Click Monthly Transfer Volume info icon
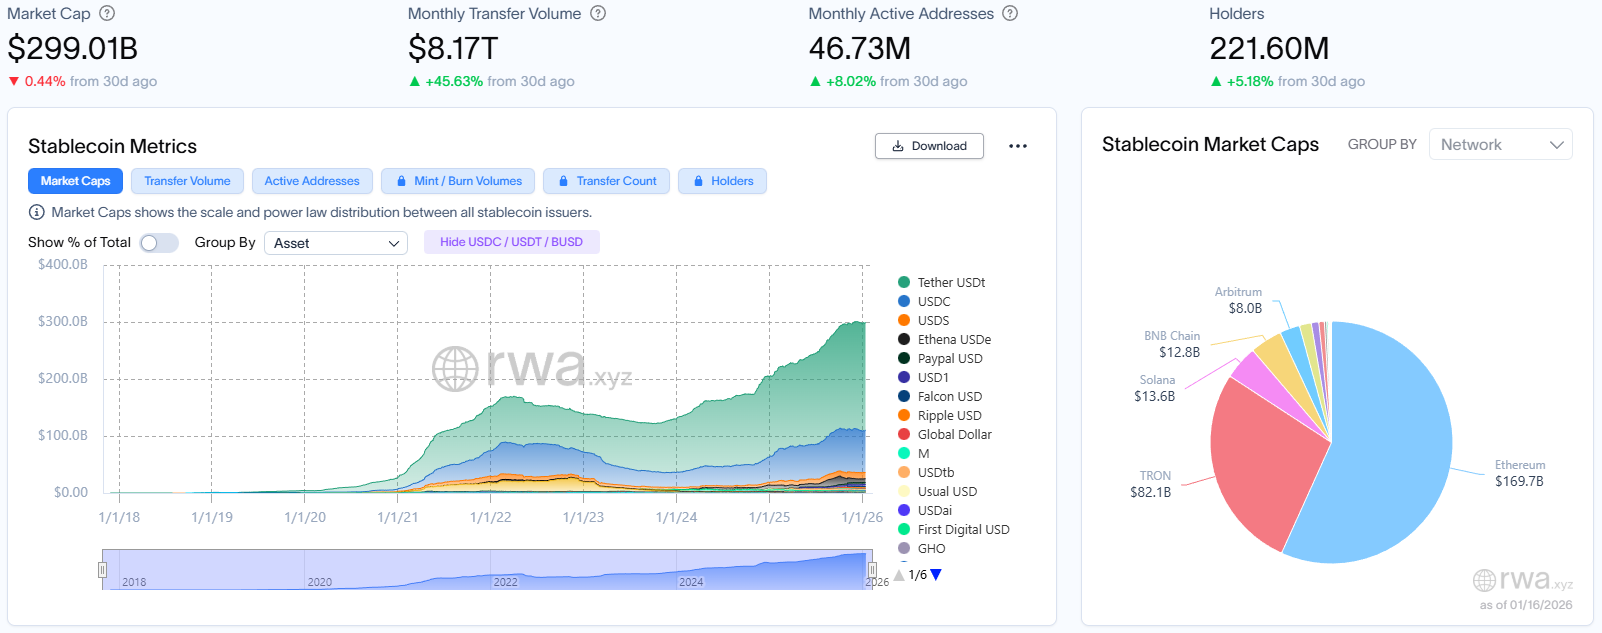The width and height of the screenshot is (1602, 633). (598, 14)
